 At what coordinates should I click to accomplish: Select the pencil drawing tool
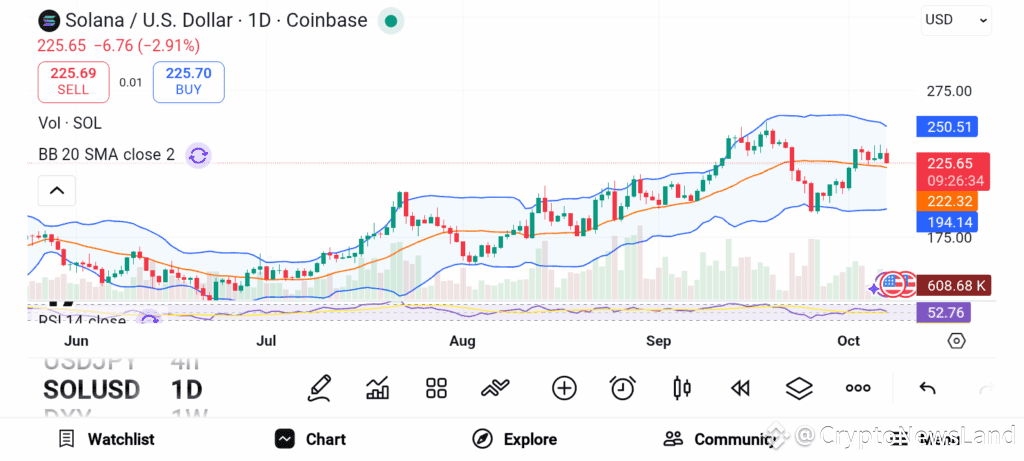pos(319,388)
